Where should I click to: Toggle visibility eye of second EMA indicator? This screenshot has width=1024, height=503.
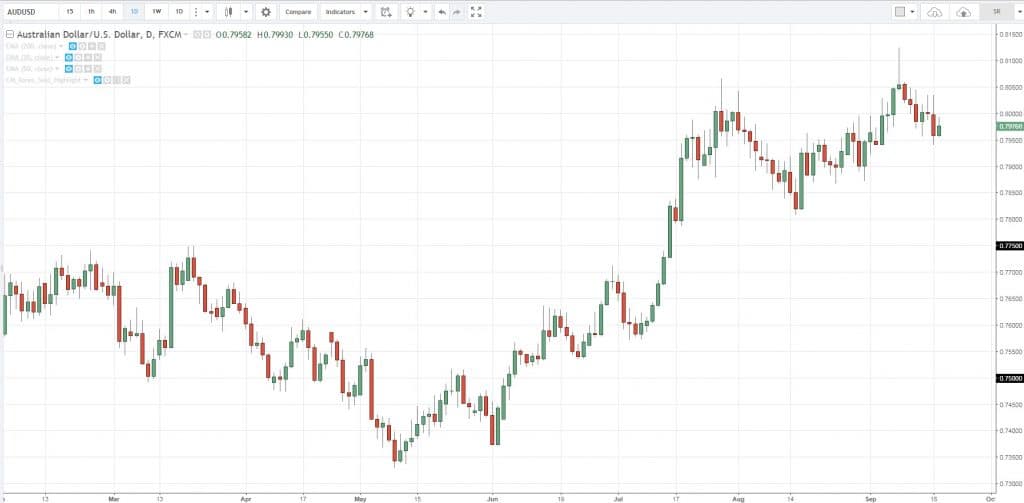[69, 57]
